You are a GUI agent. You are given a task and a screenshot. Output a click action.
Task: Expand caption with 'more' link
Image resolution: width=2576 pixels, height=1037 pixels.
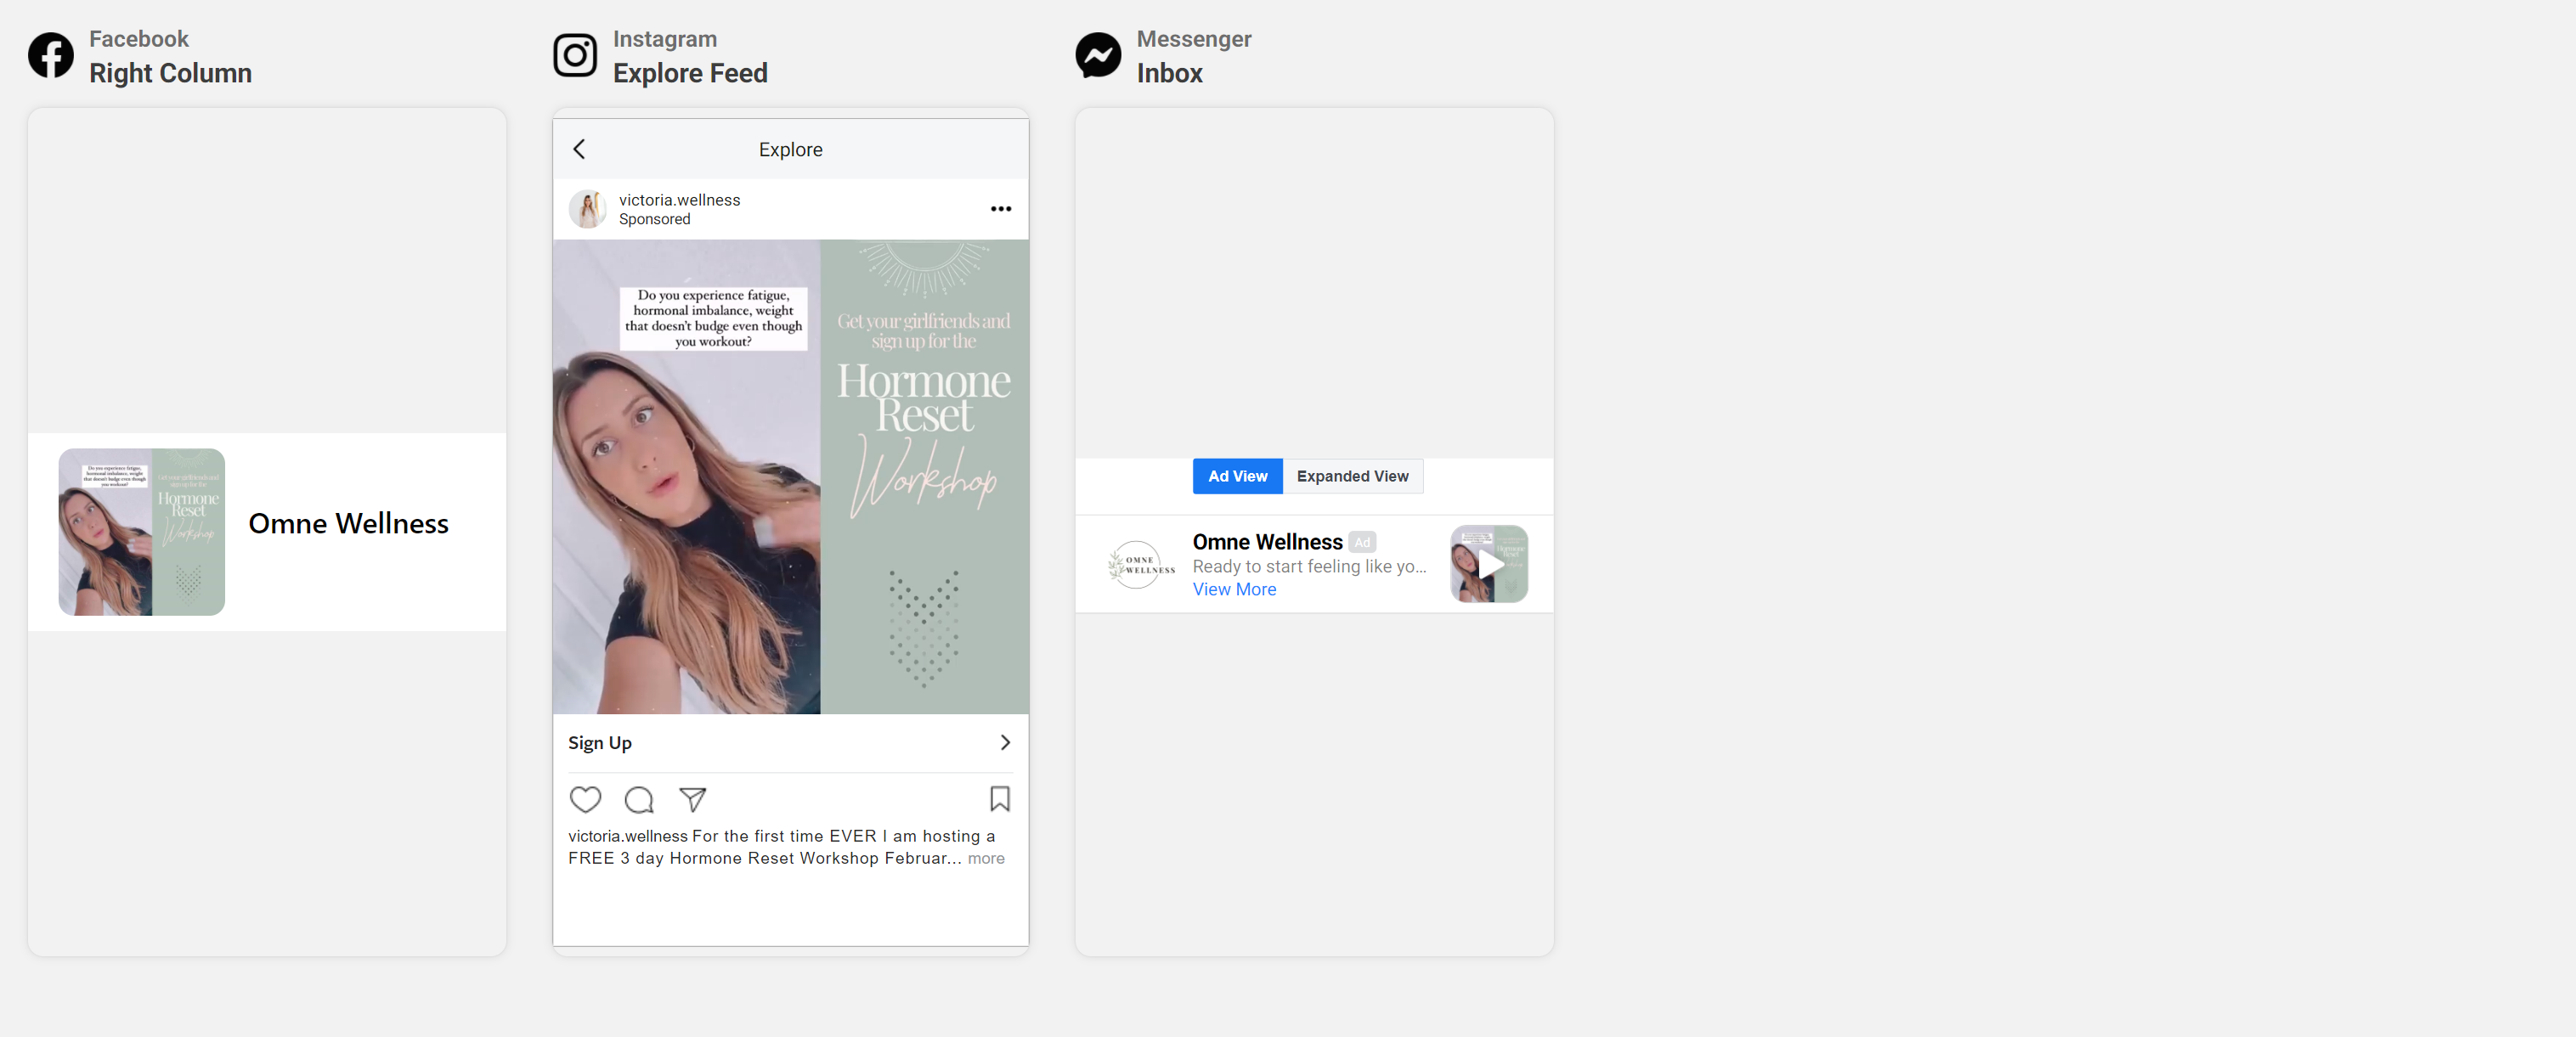coord(985,858)
